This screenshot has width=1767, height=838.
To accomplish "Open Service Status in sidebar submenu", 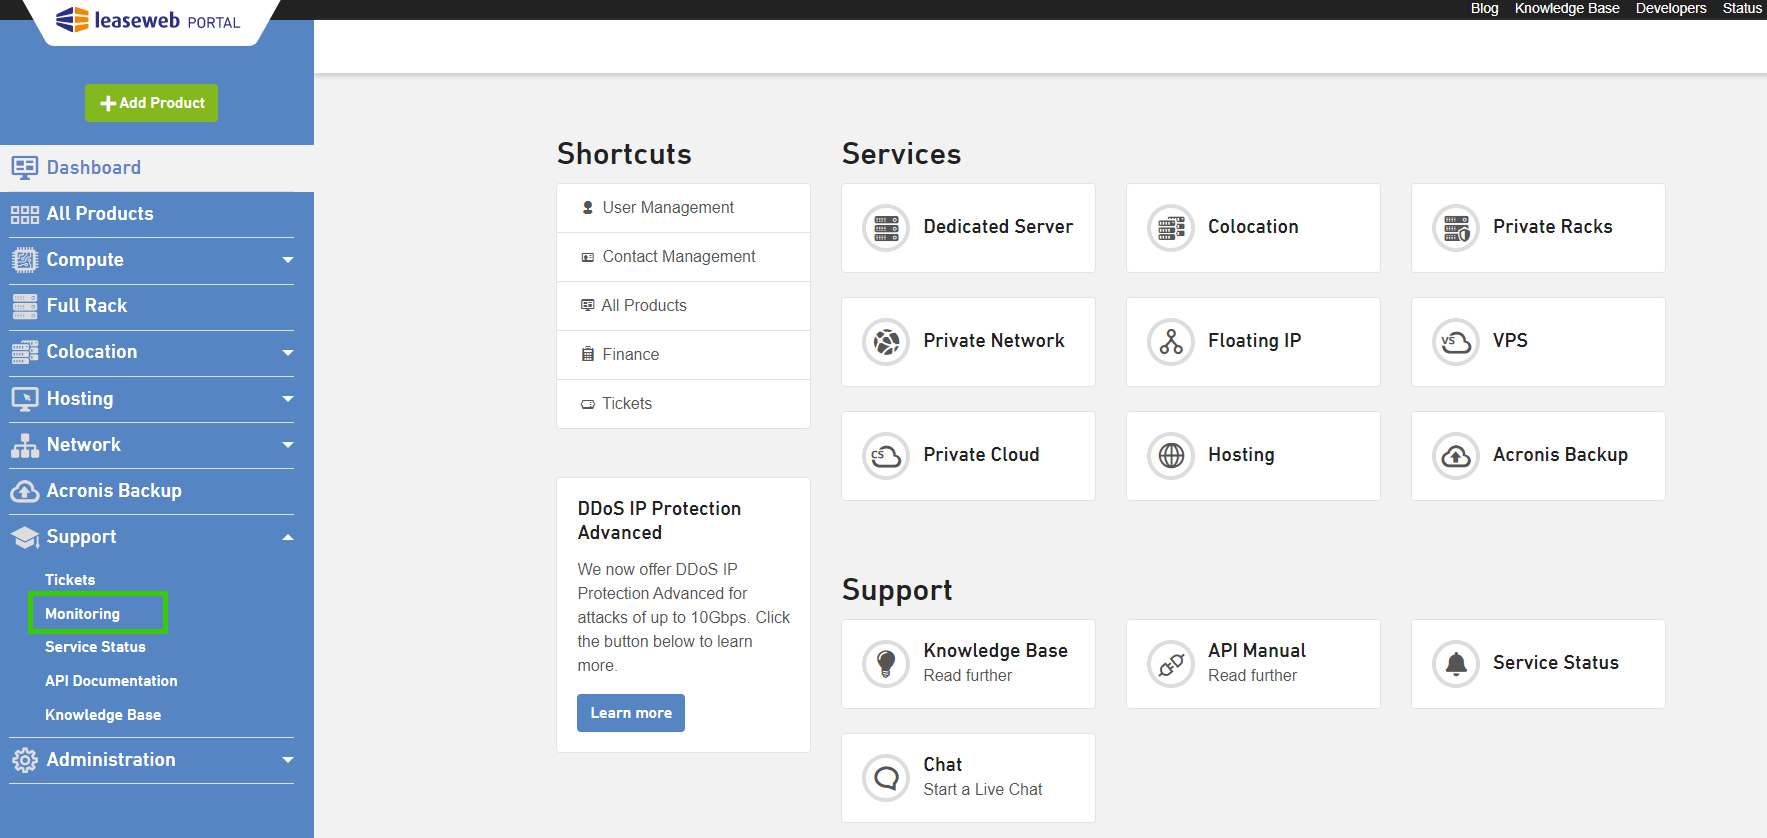I will [x=95, y=647].
